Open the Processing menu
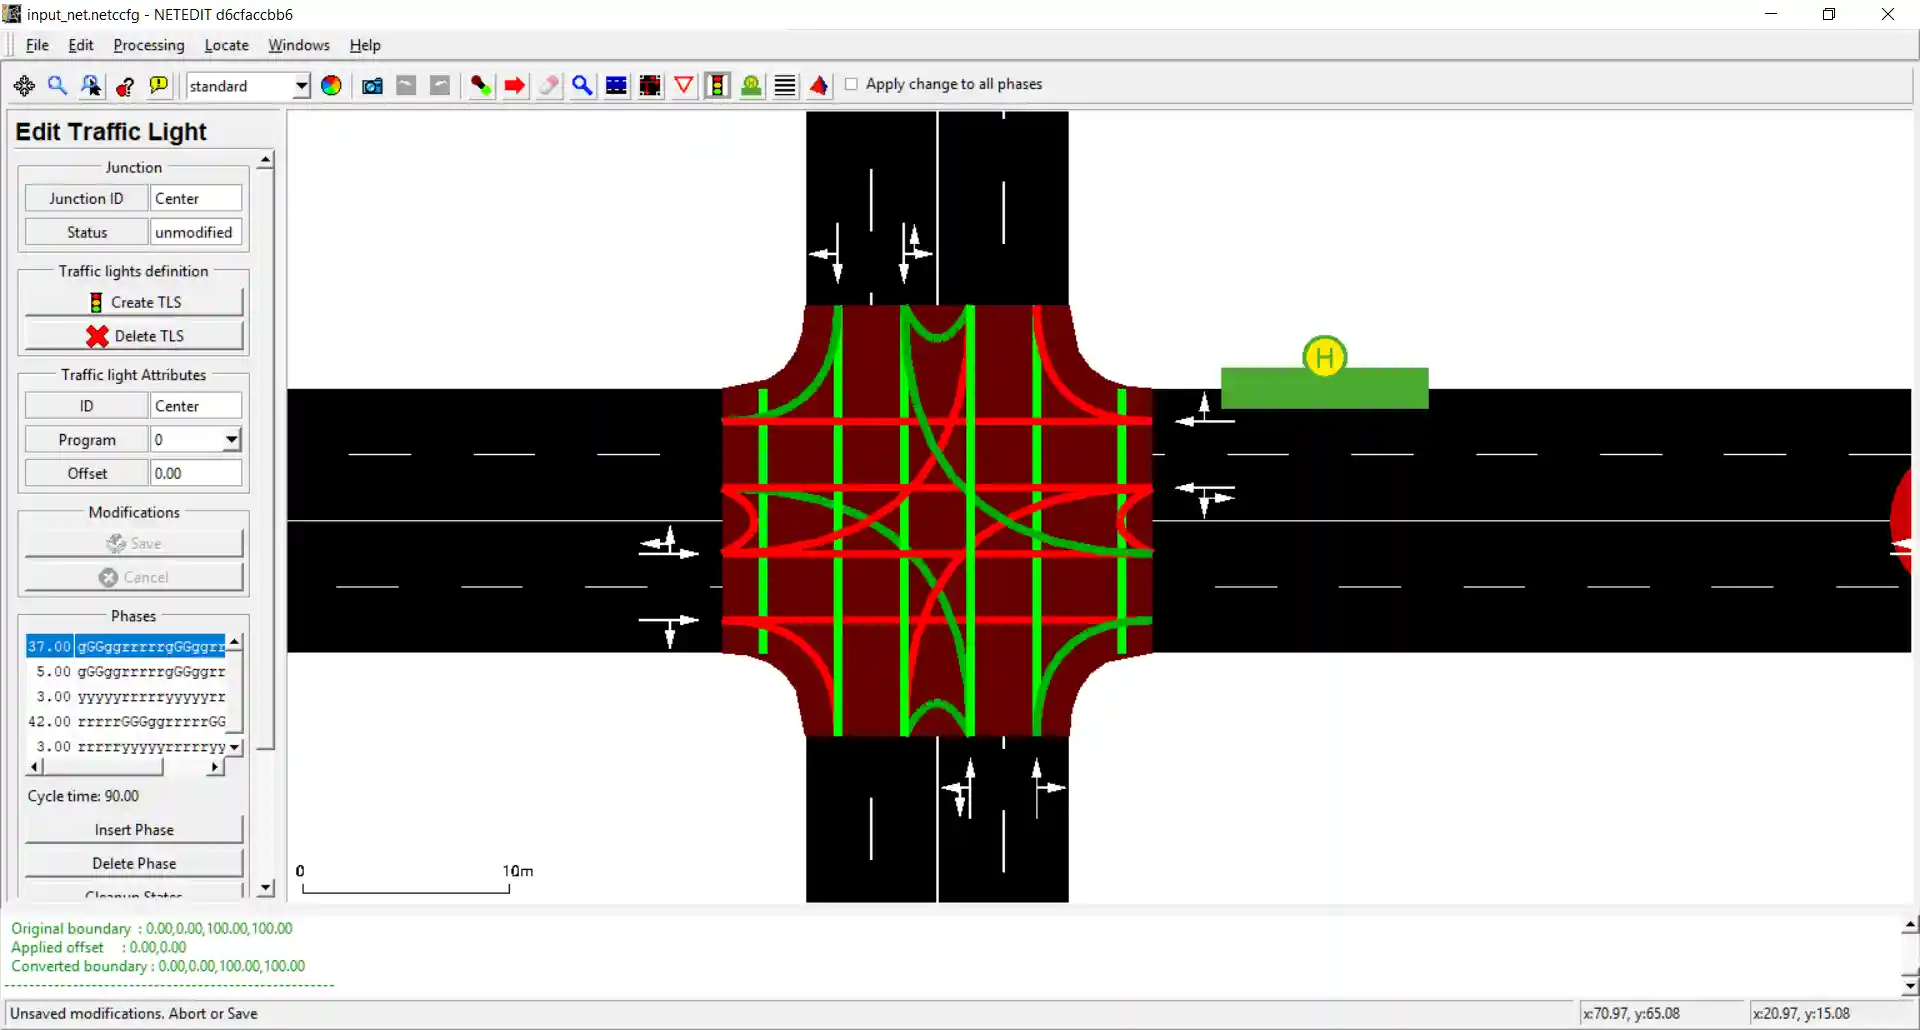Viewport: 1920px width, 1030px height. [149, 45]
